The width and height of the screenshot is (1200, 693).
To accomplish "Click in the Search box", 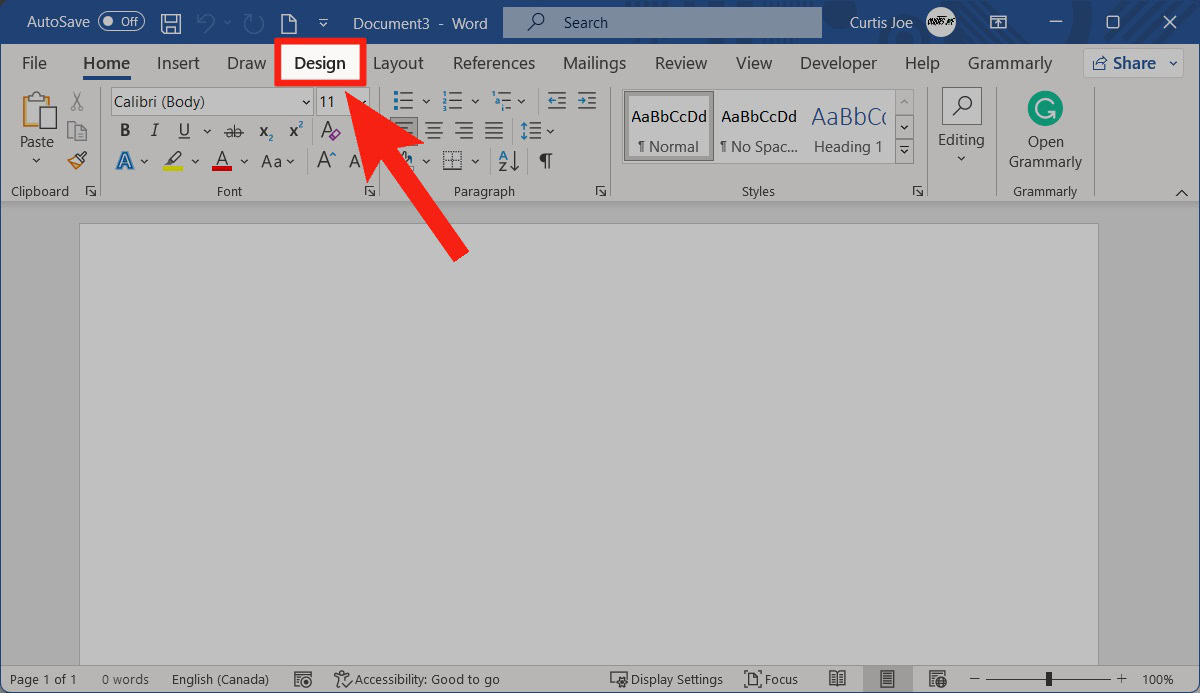I will [662, 22].
